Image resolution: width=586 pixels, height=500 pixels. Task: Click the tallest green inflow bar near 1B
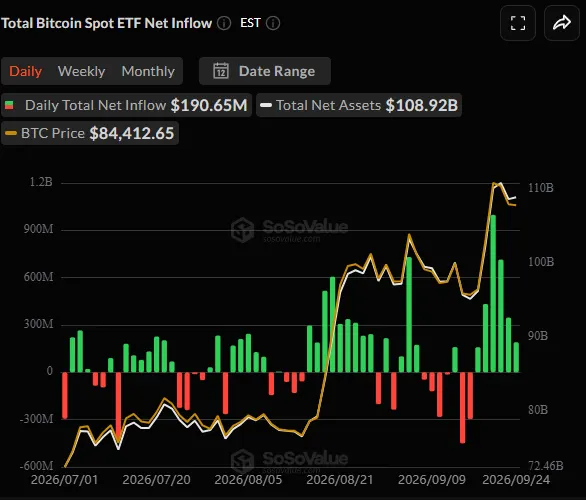click(493, 293)
